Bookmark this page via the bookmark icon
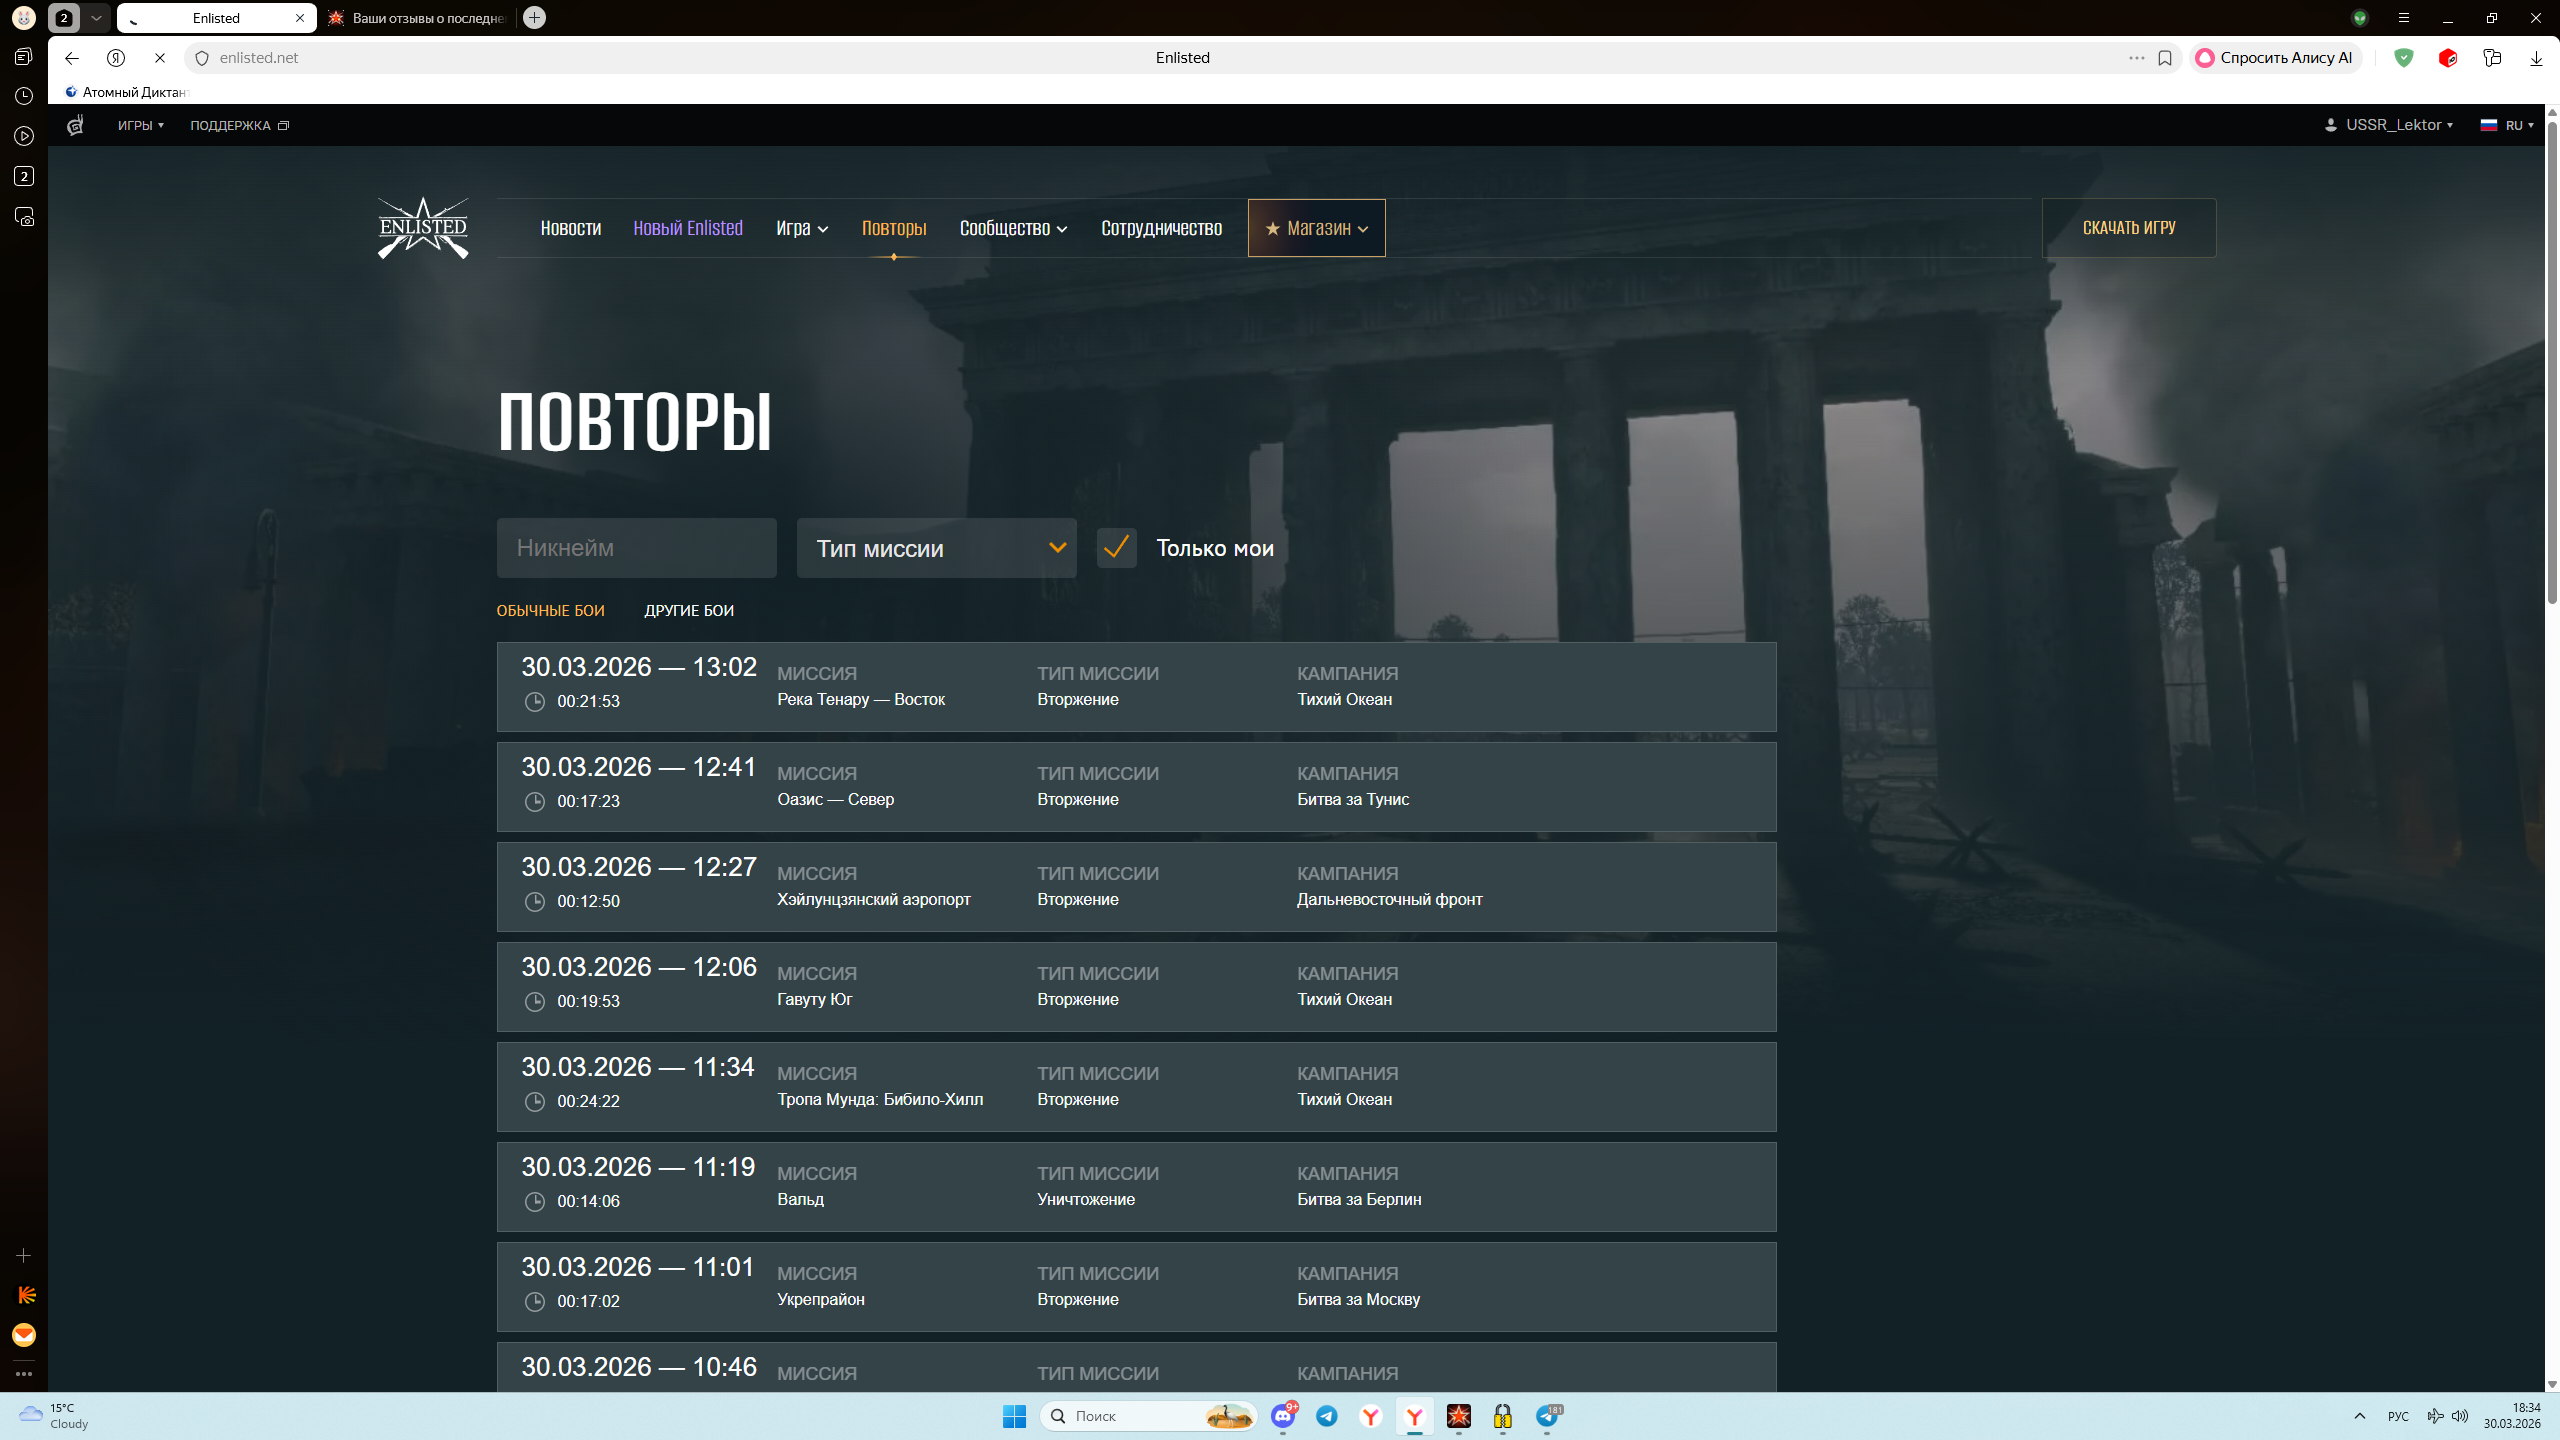 (2165, 58)
